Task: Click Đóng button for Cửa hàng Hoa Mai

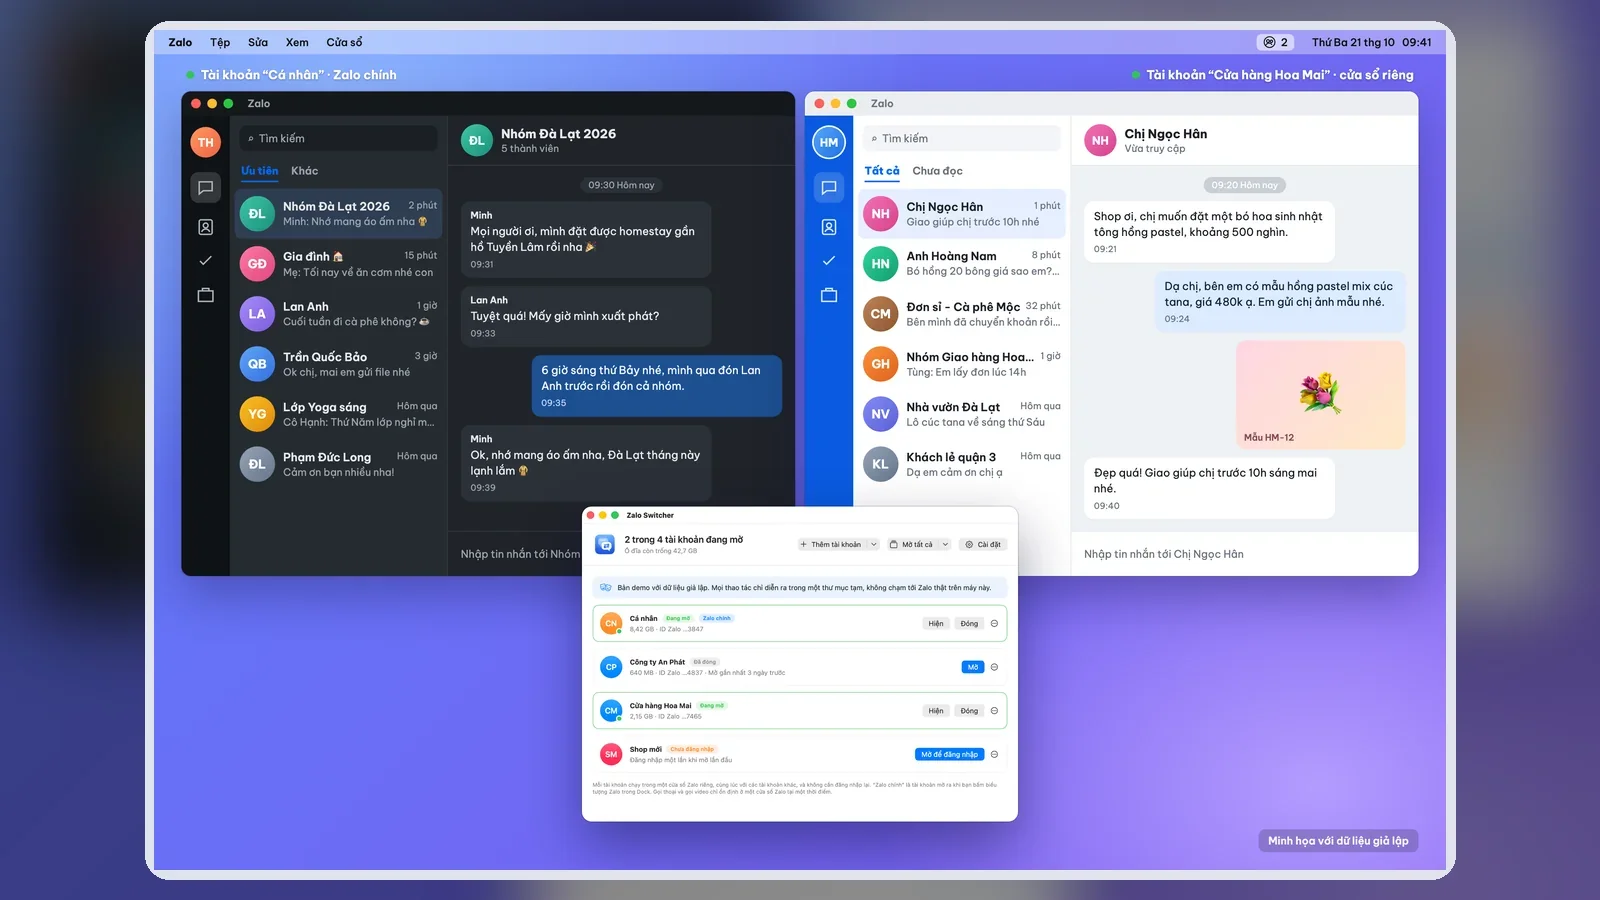Action: [969, 711]
